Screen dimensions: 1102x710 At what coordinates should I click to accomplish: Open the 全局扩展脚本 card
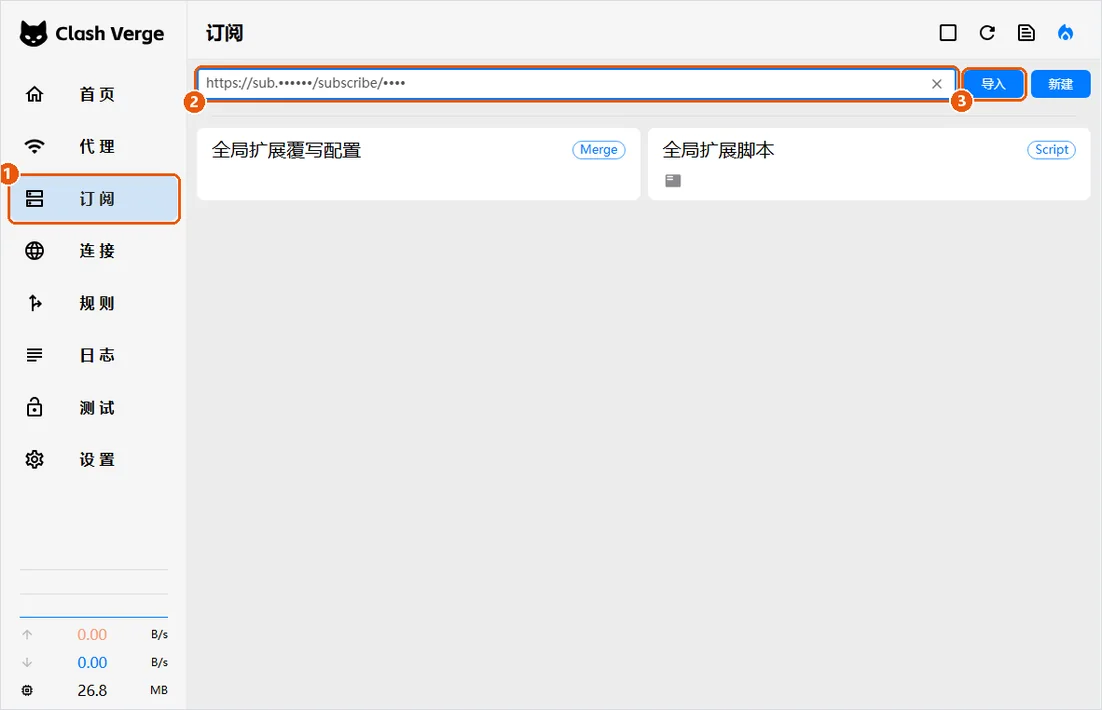click(869, 164)
